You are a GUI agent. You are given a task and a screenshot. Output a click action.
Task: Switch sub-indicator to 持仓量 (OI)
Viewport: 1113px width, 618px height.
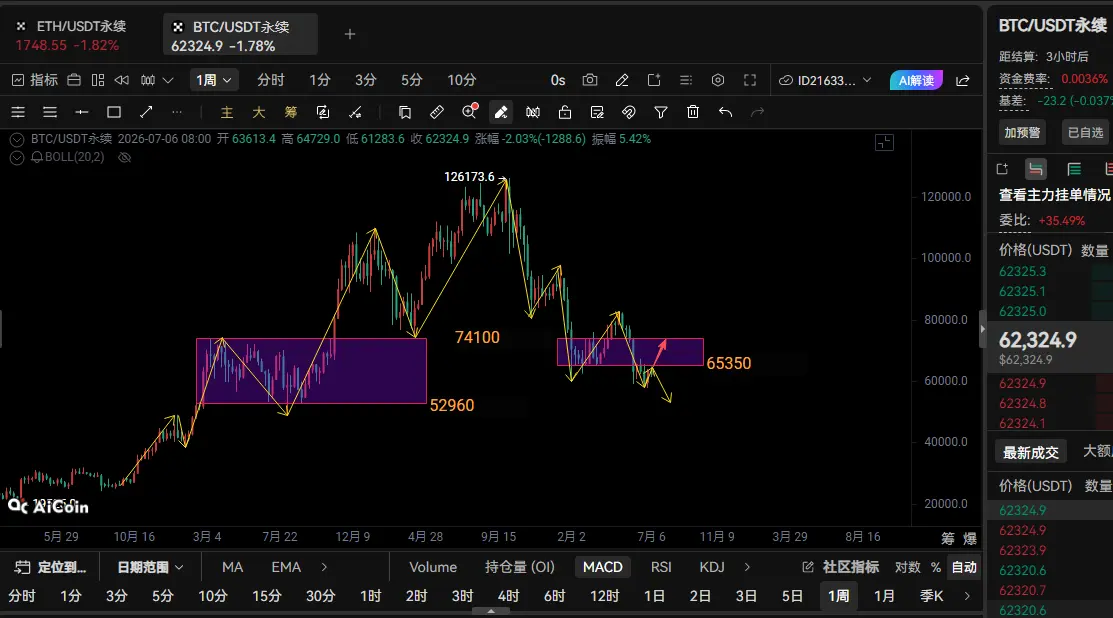point(520,567)
